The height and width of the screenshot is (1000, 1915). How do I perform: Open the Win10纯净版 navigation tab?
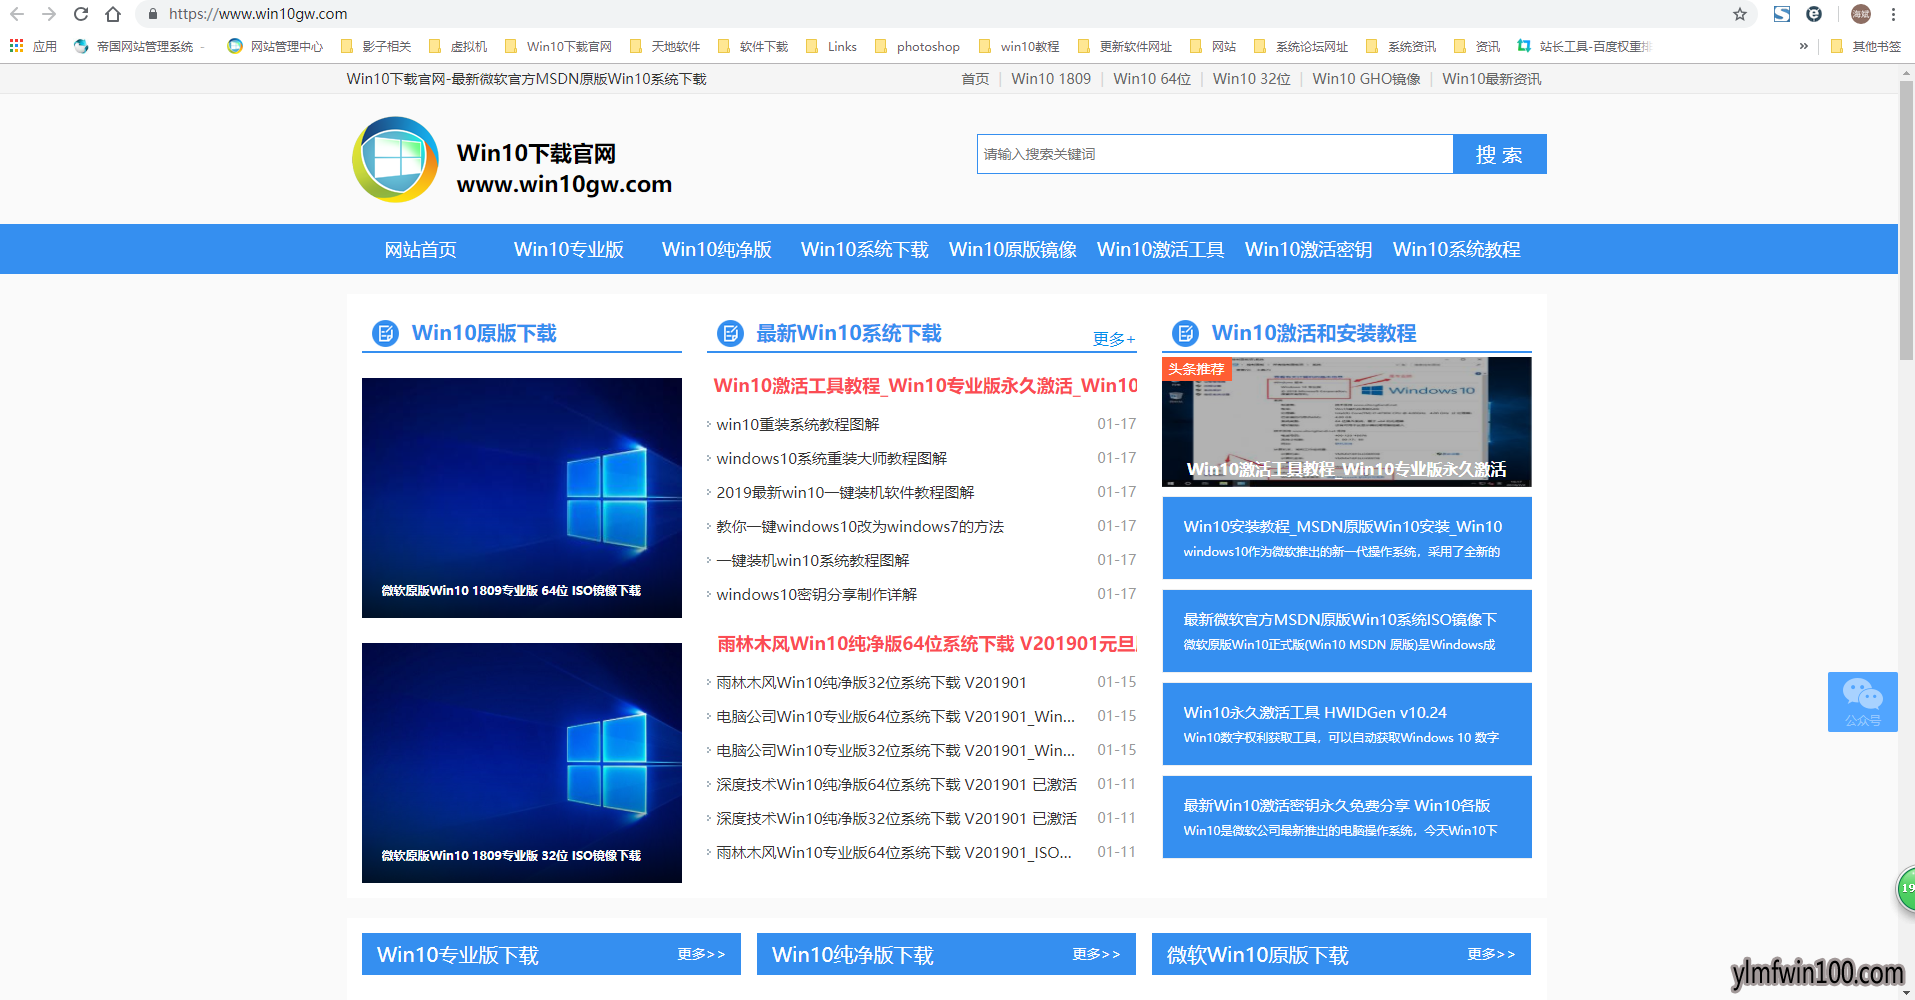(x=717, y=249)
